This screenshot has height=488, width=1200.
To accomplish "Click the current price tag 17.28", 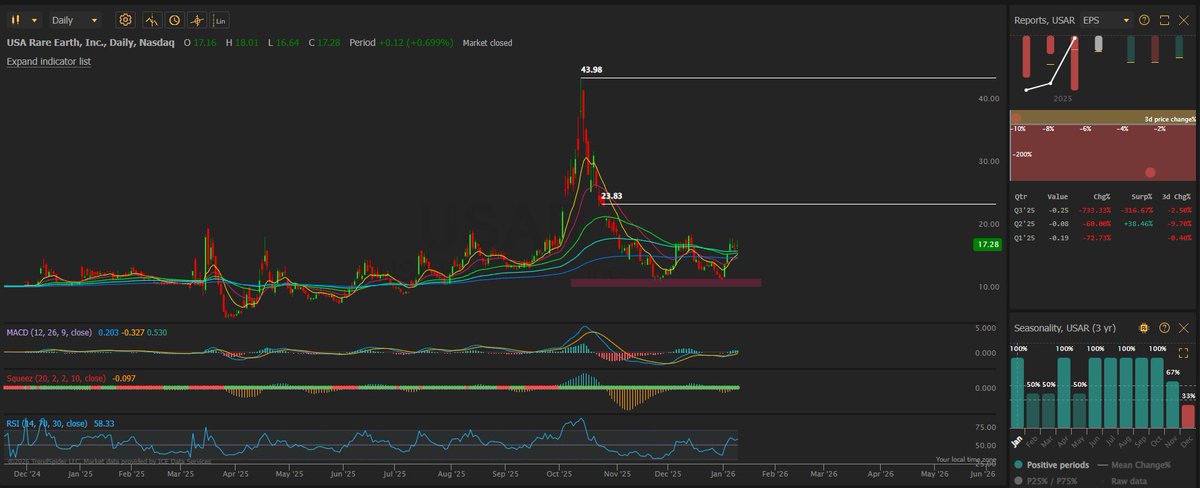I will [989, 244].
